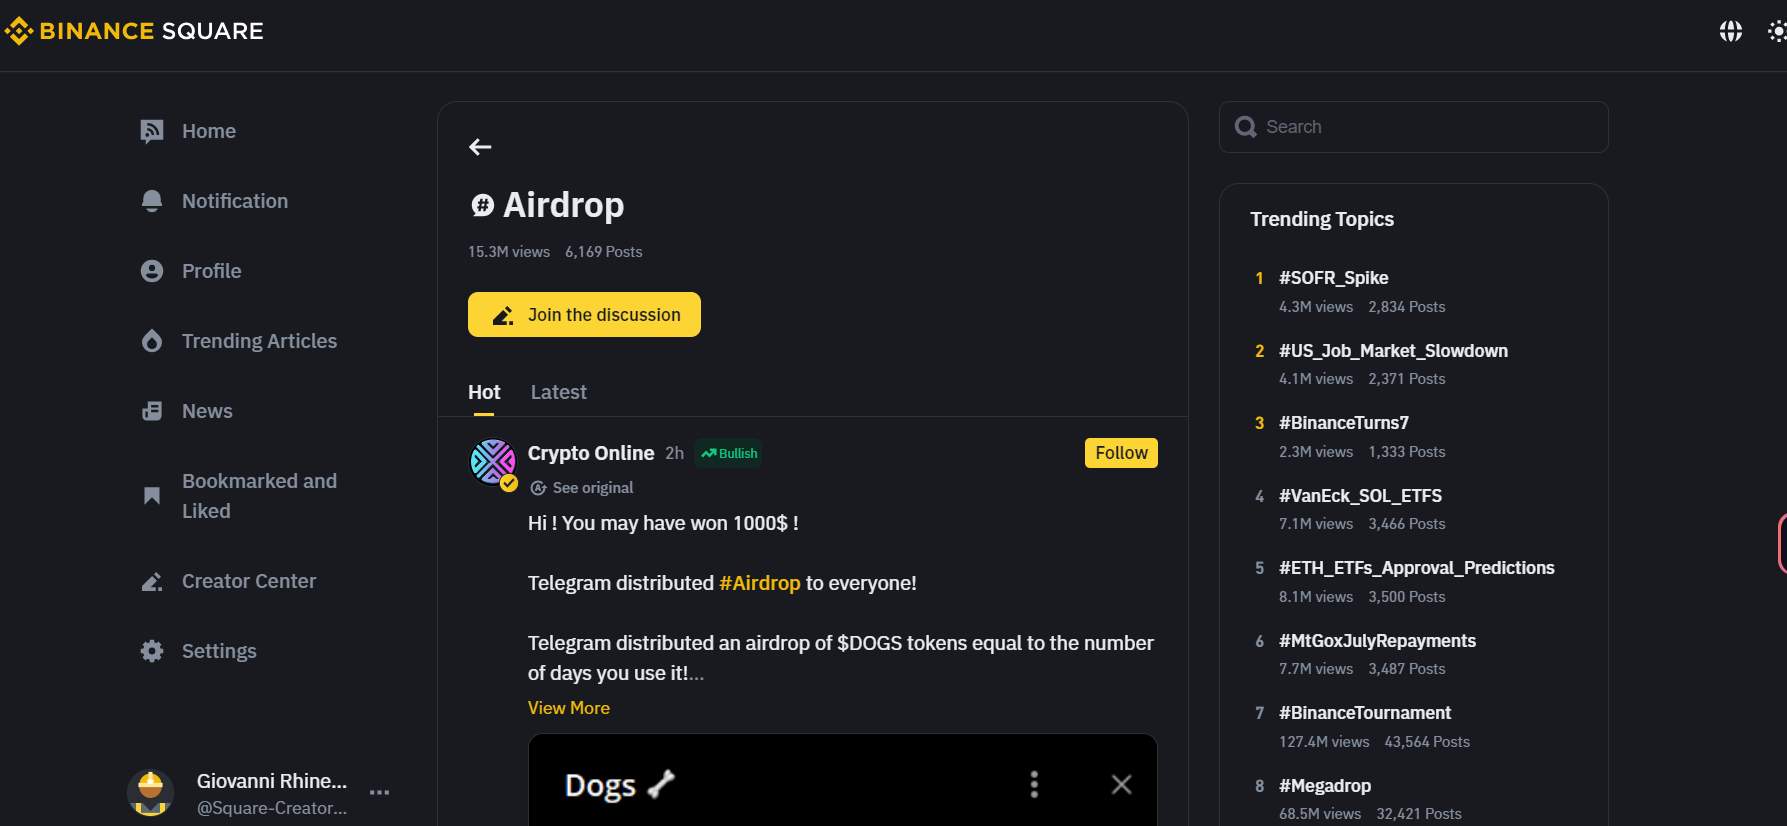
Task: Click Join the discussion button
Action: tap(584, 315)
